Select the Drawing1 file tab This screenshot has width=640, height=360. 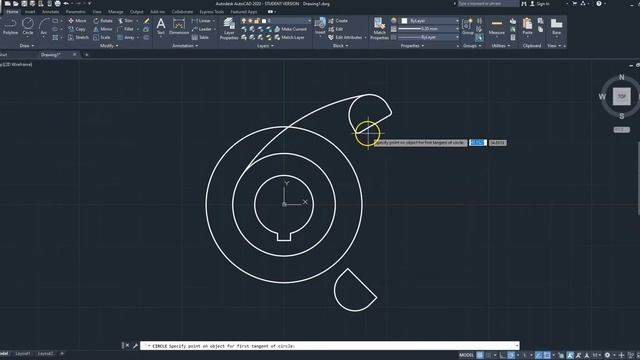51,55
